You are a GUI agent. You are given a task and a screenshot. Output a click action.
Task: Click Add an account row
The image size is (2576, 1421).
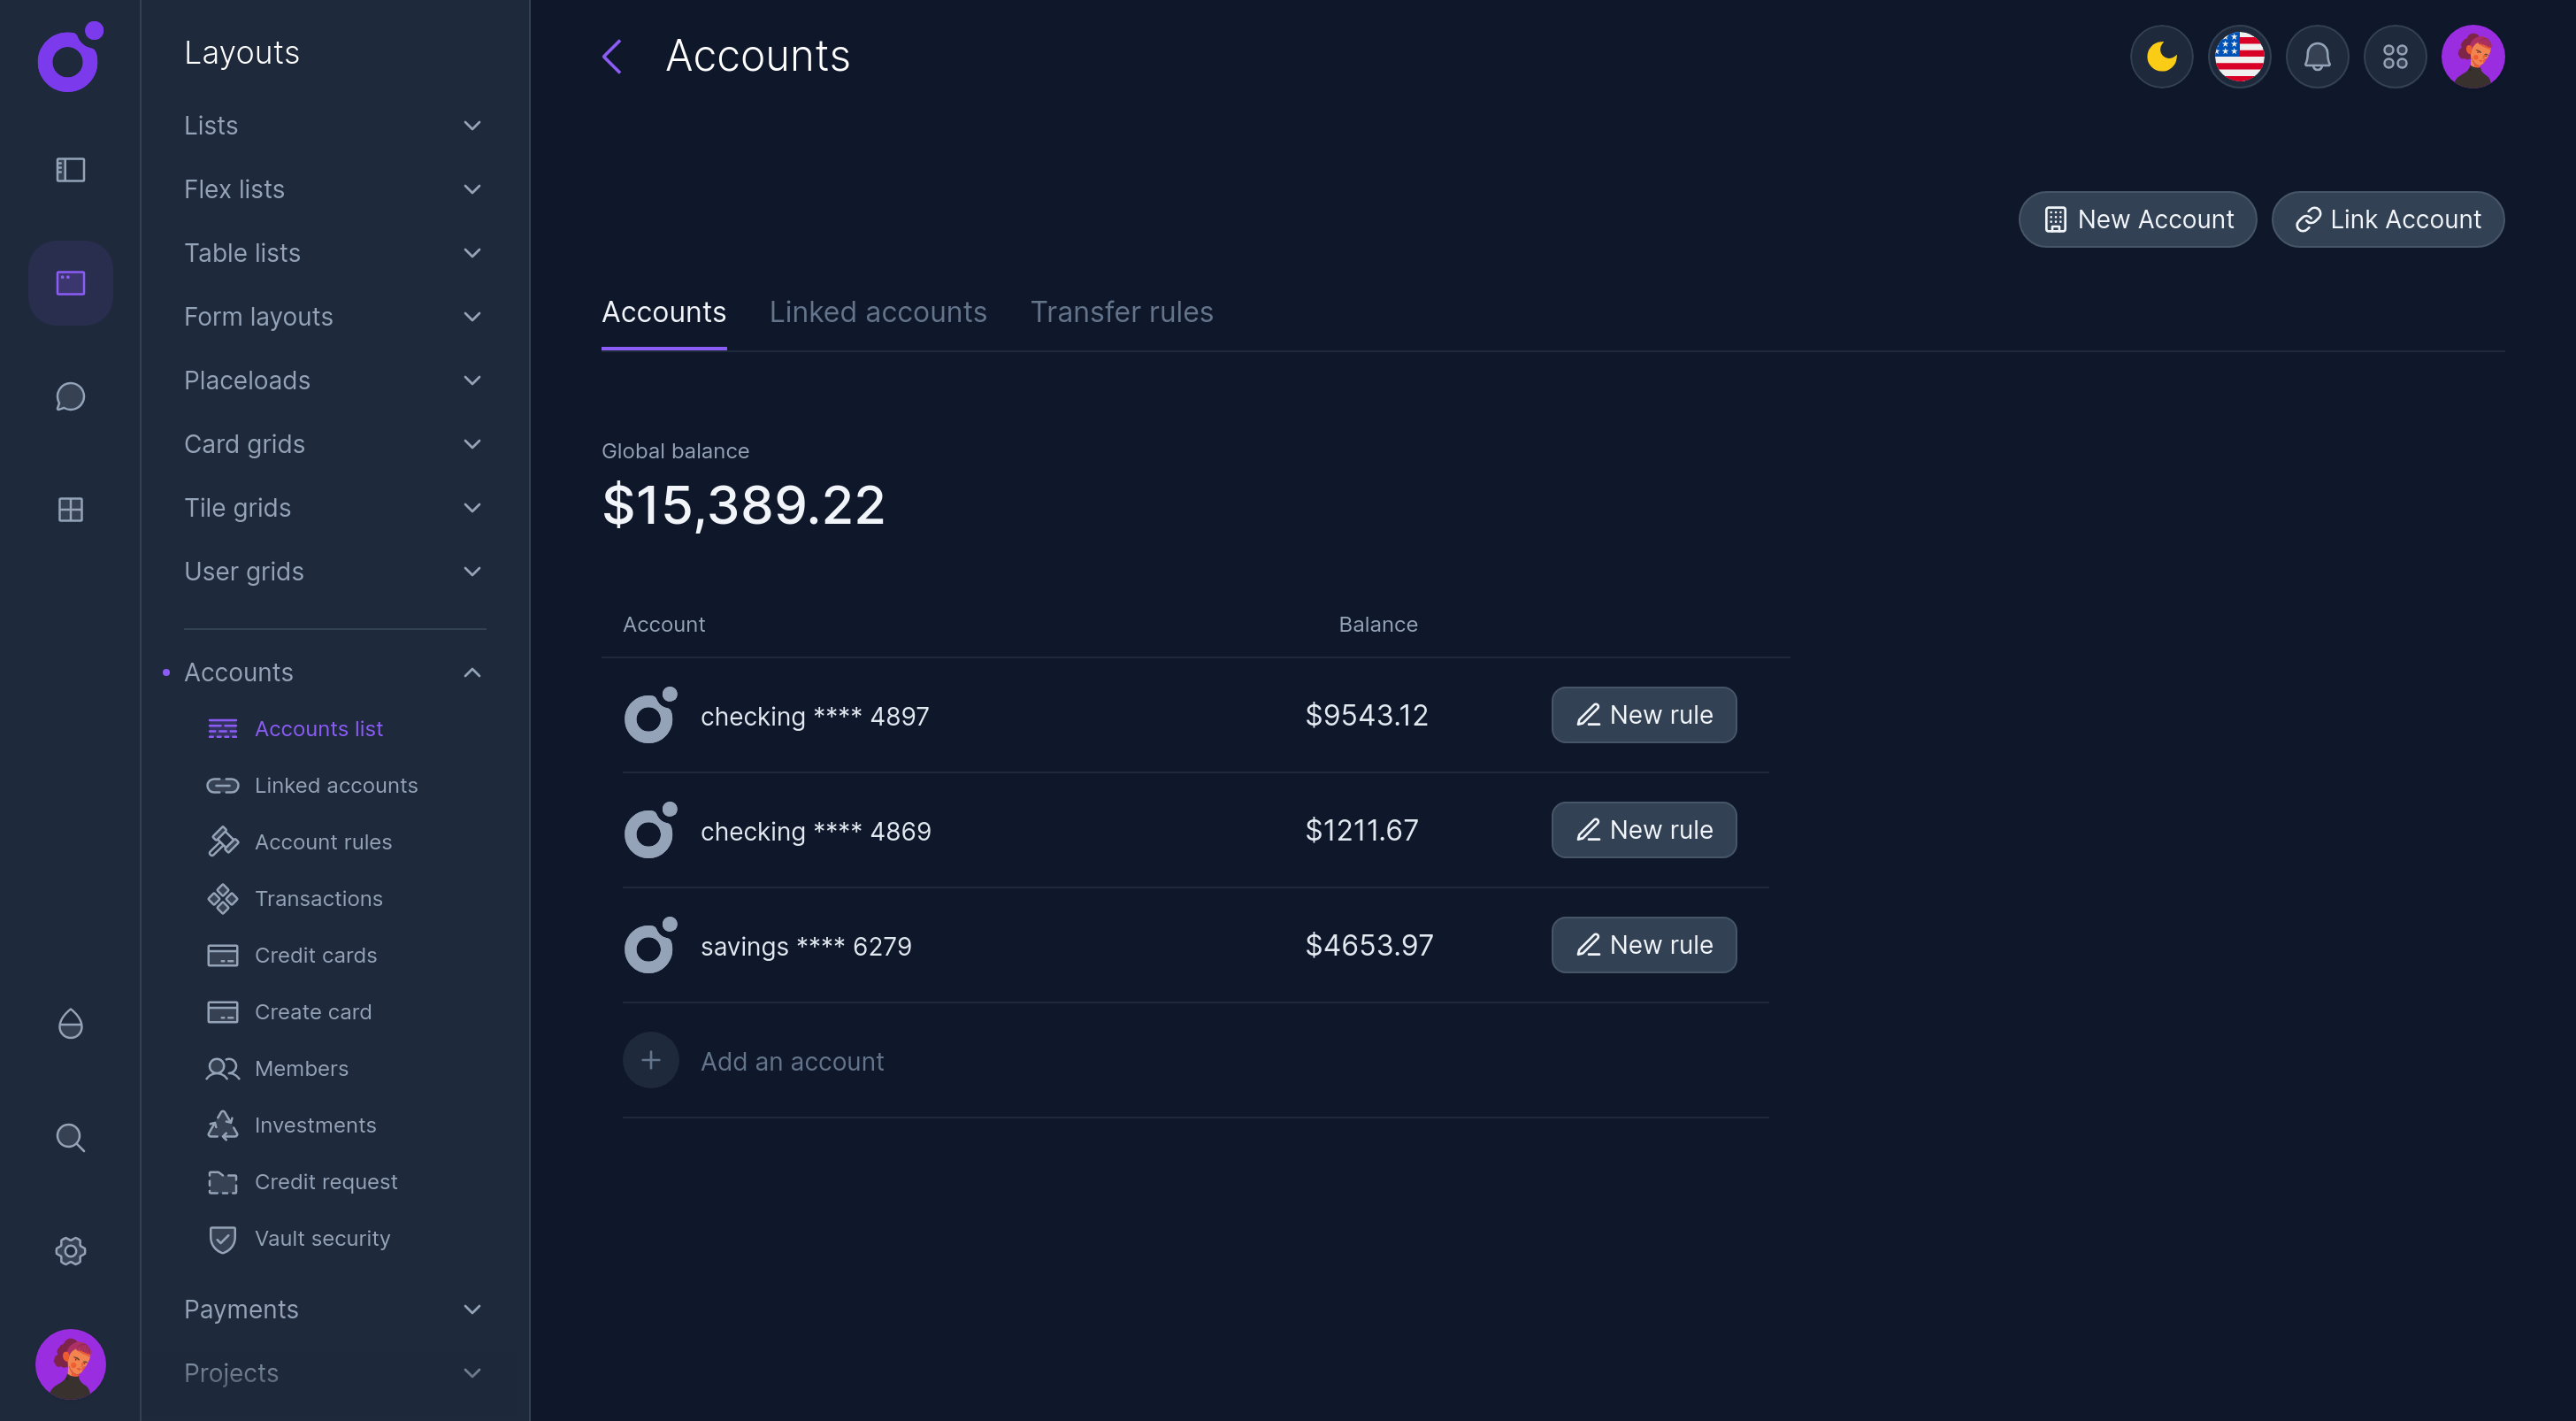pos(792,1060)
